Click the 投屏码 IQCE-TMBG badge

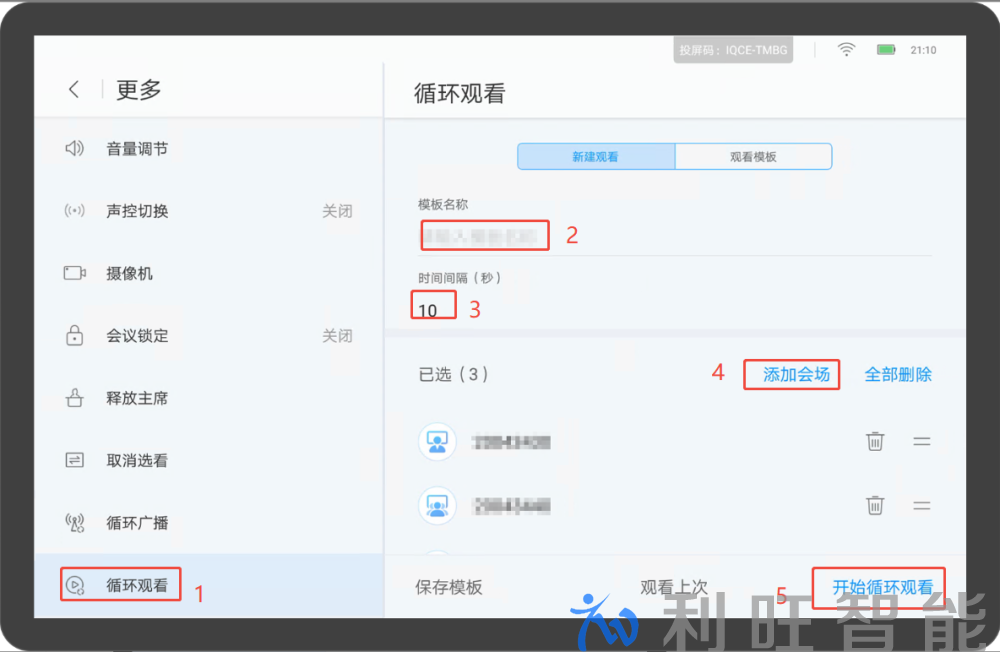(x=733, y=50)
